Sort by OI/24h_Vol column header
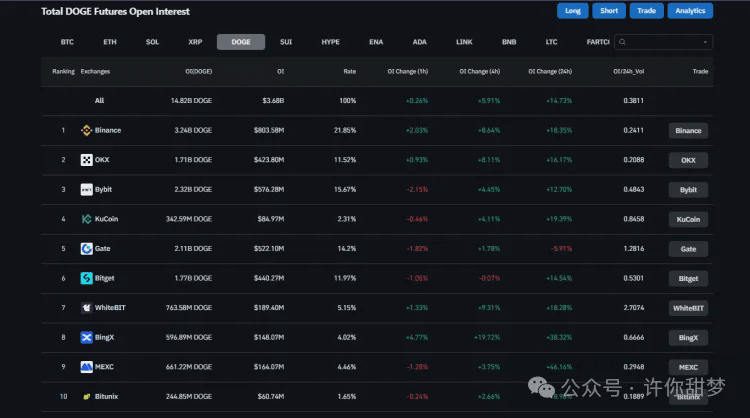The width and height of the screenshot is (750, 418). (x=629, y=71)
